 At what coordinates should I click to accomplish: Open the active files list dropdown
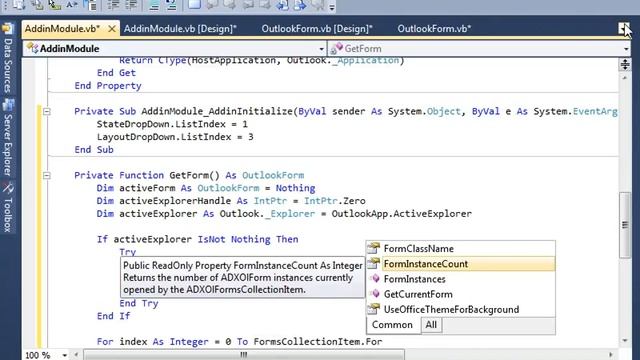(x=623, y=29)
